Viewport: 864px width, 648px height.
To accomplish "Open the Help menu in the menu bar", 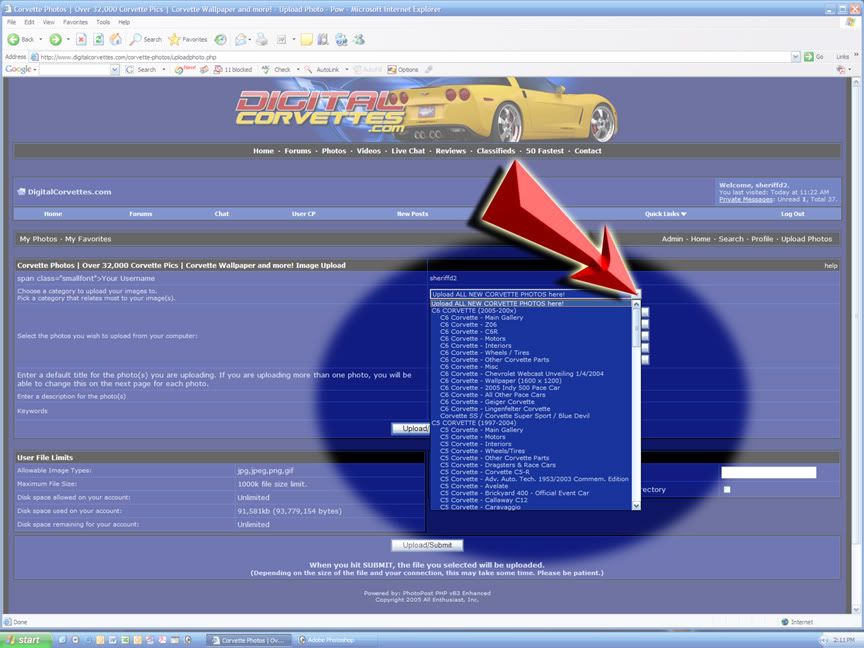I will (x=124, y=22).
